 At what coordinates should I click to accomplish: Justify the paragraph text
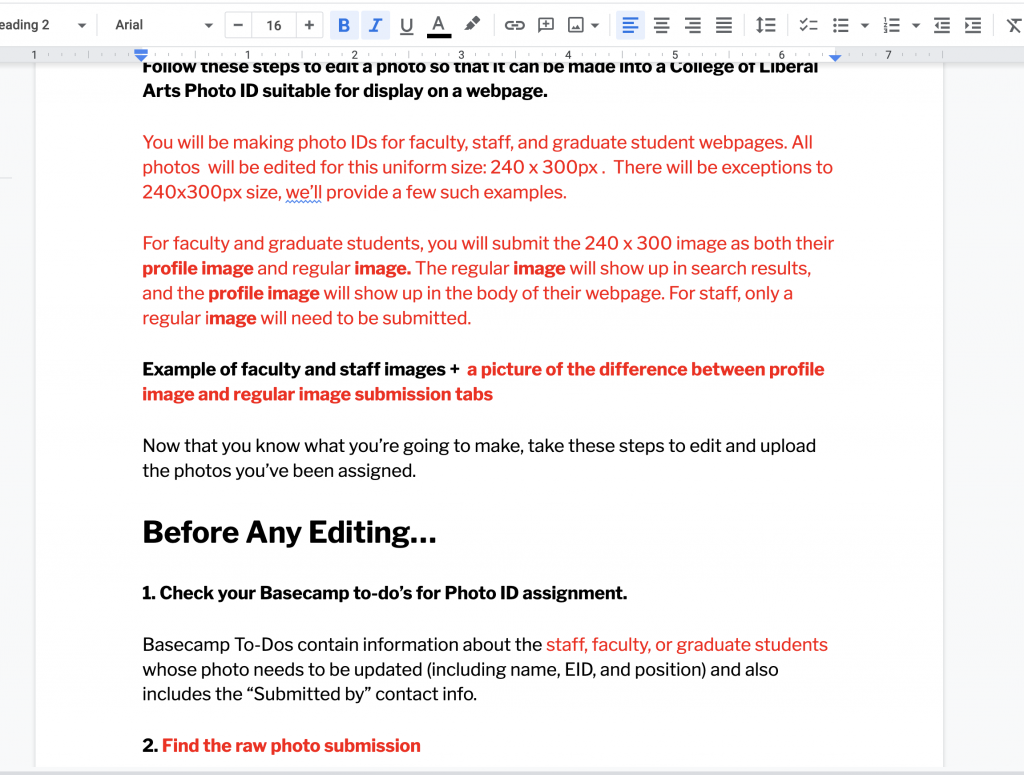[x=724, y=25]
